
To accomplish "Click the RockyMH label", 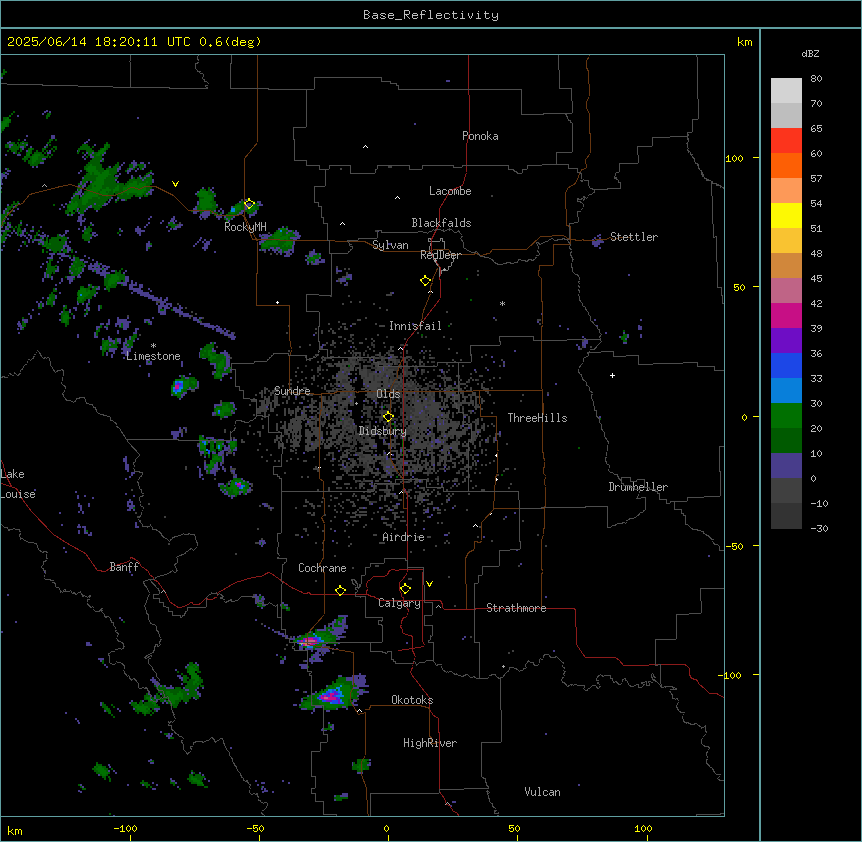I will [245, 227].
